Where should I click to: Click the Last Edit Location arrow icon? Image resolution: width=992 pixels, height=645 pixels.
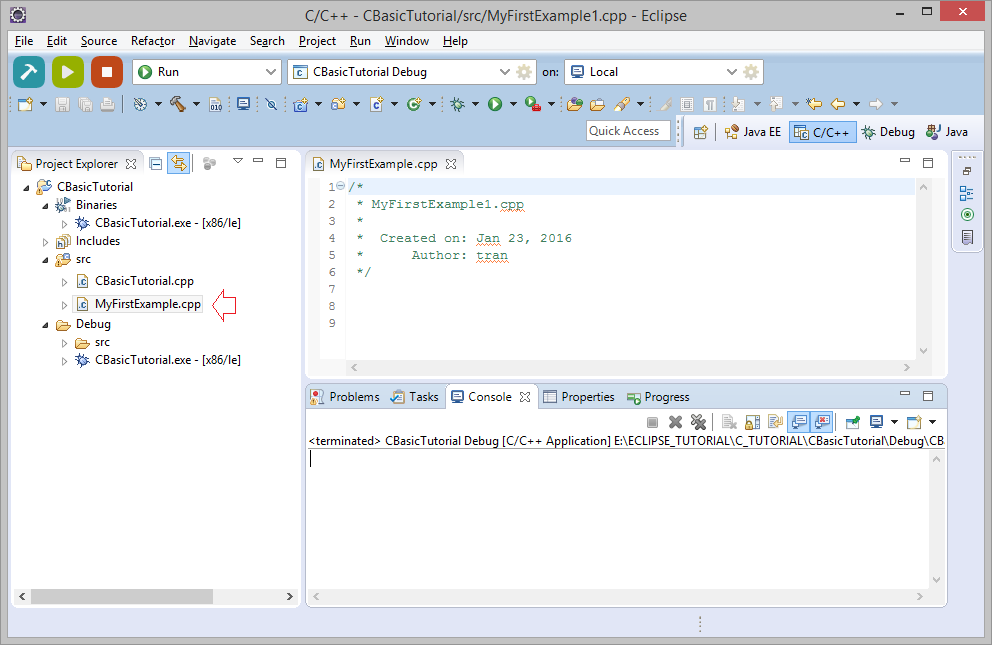pyautogui.click(x=814, y=104)
